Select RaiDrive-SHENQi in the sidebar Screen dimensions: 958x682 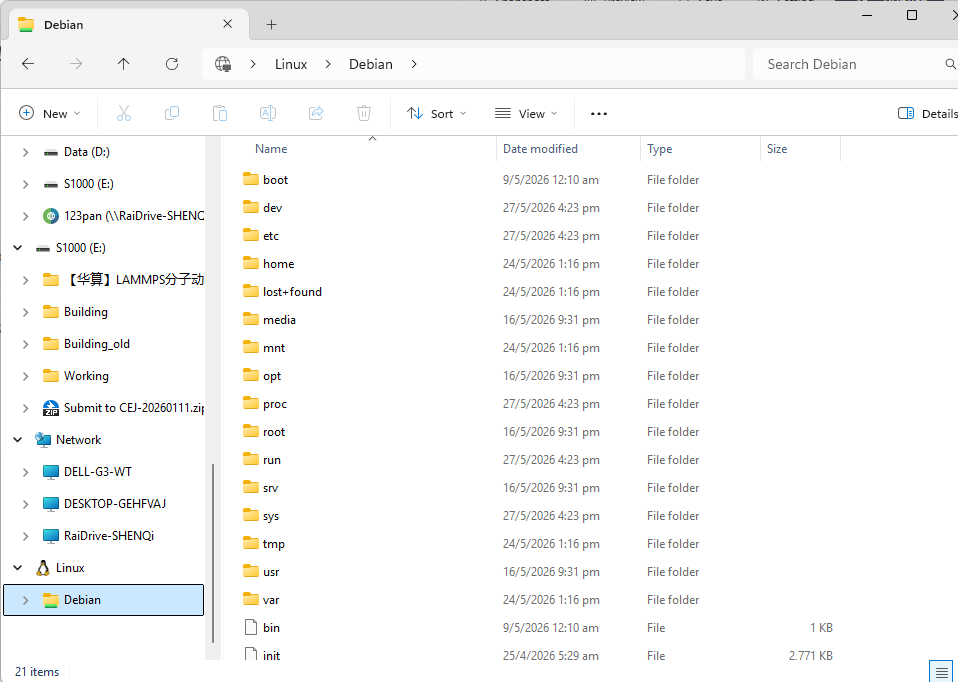click(x=109, y=536)
